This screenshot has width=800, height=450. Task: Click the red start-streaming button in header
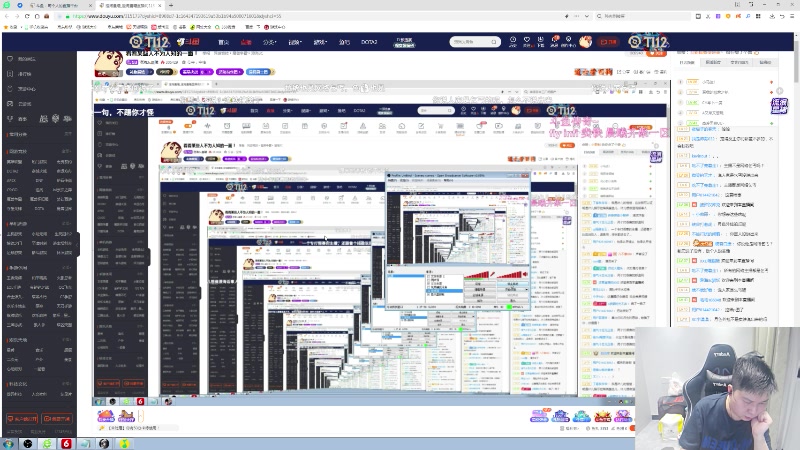pyautogui.click(x=608, y=42)
